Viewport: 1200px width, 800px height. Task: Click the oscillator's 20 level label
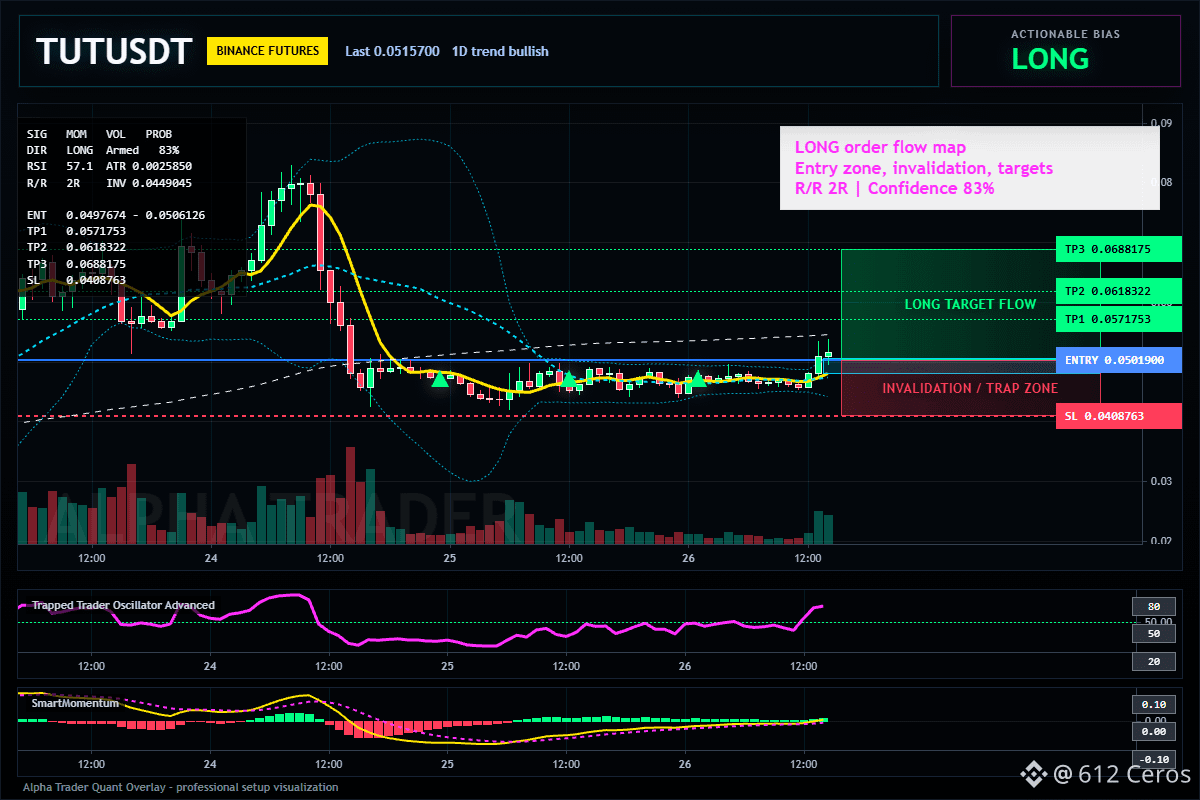coord(1153,662)
